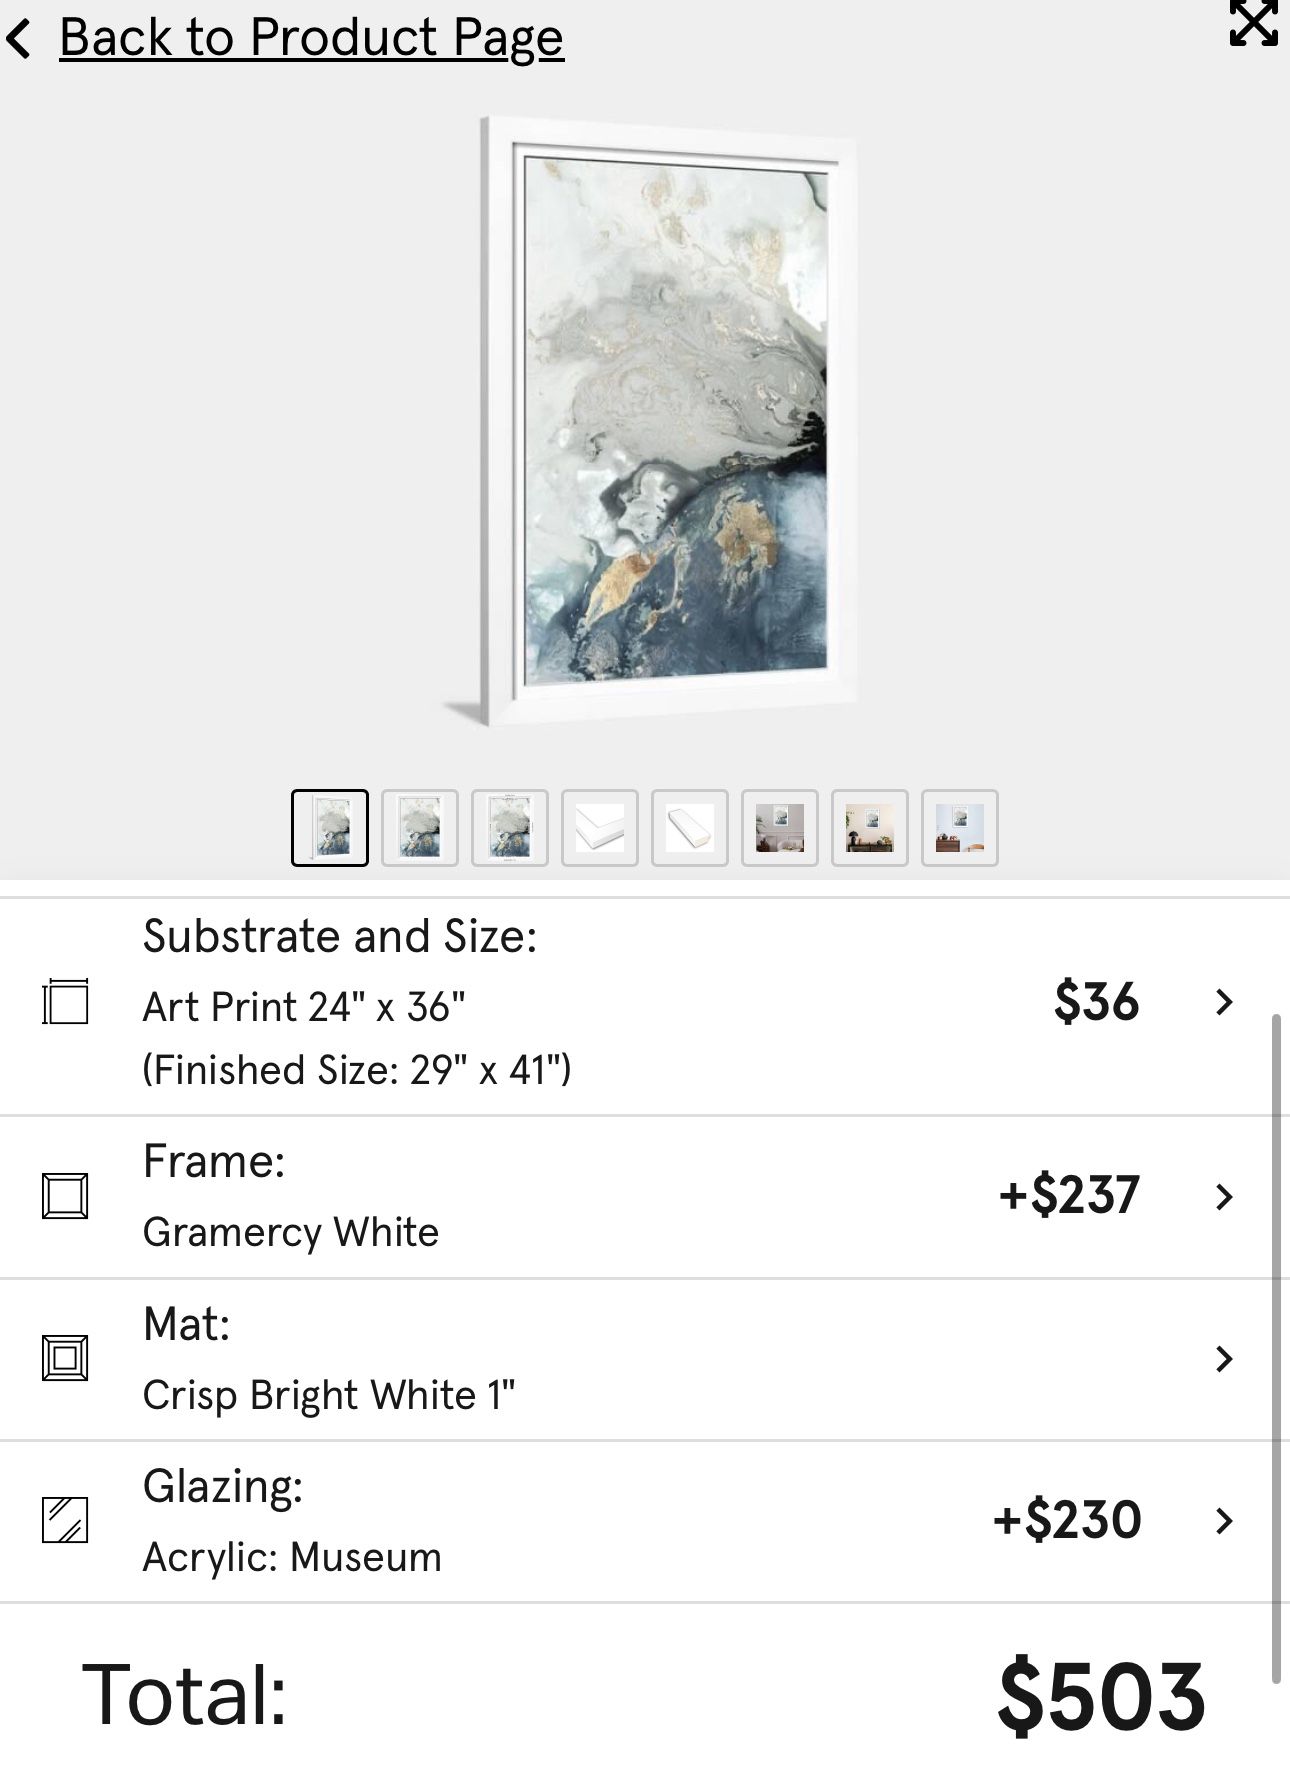
Task: Go to Back to Product Page
Action: pyautogui.click(x=311, y=38)
